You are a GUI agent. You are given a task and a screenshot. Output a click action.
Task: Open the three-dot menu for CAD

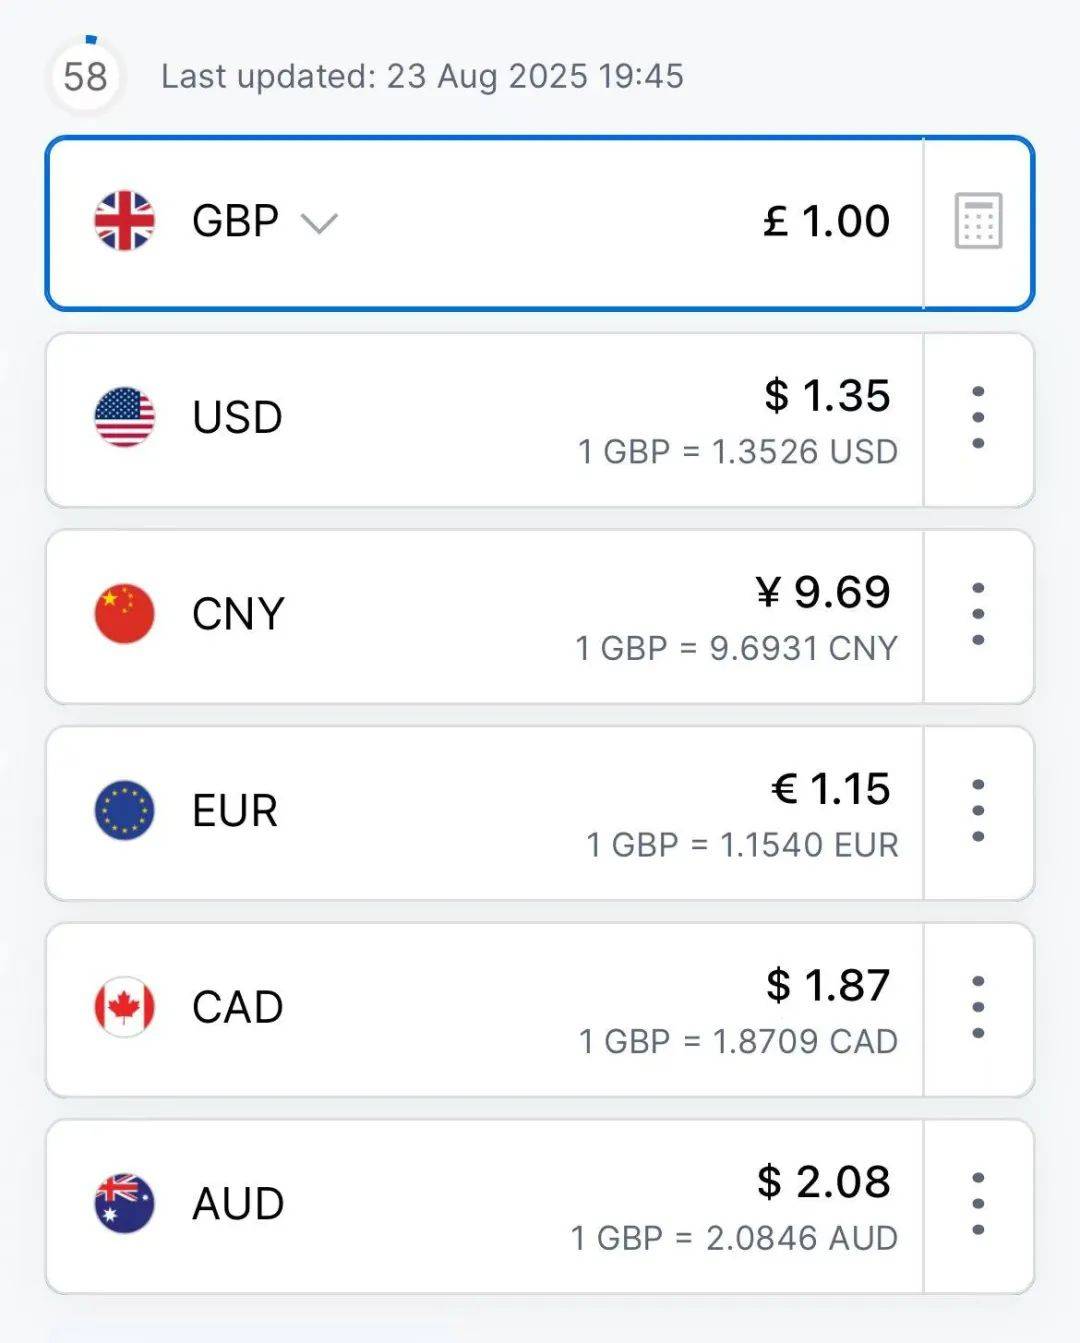pos(978,1007)
